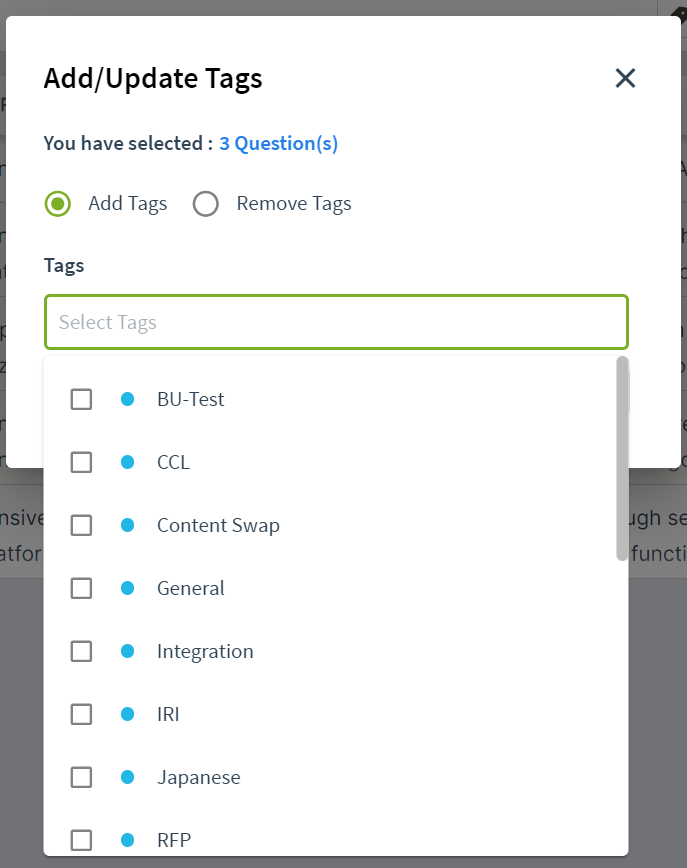Click the tag dropdown list scrollbar
This screenshot has height=868, width=687.
pyautogui.click(x=622, y=458)
